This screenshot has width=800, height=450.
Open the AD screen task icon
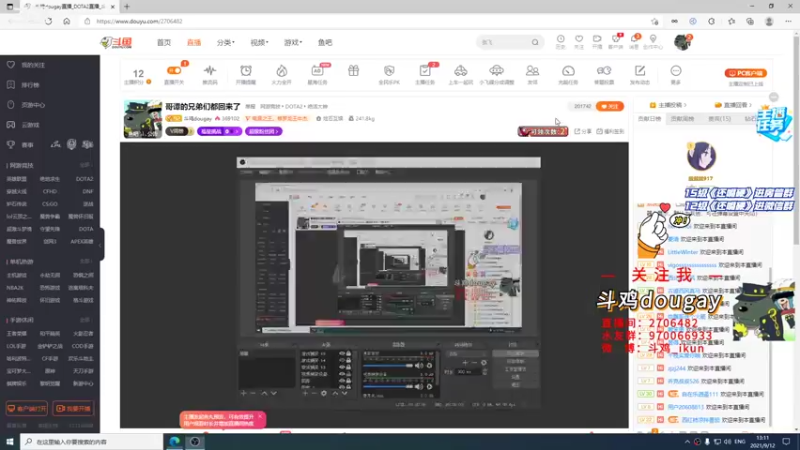pyautogui.click(x=317, y=74)
